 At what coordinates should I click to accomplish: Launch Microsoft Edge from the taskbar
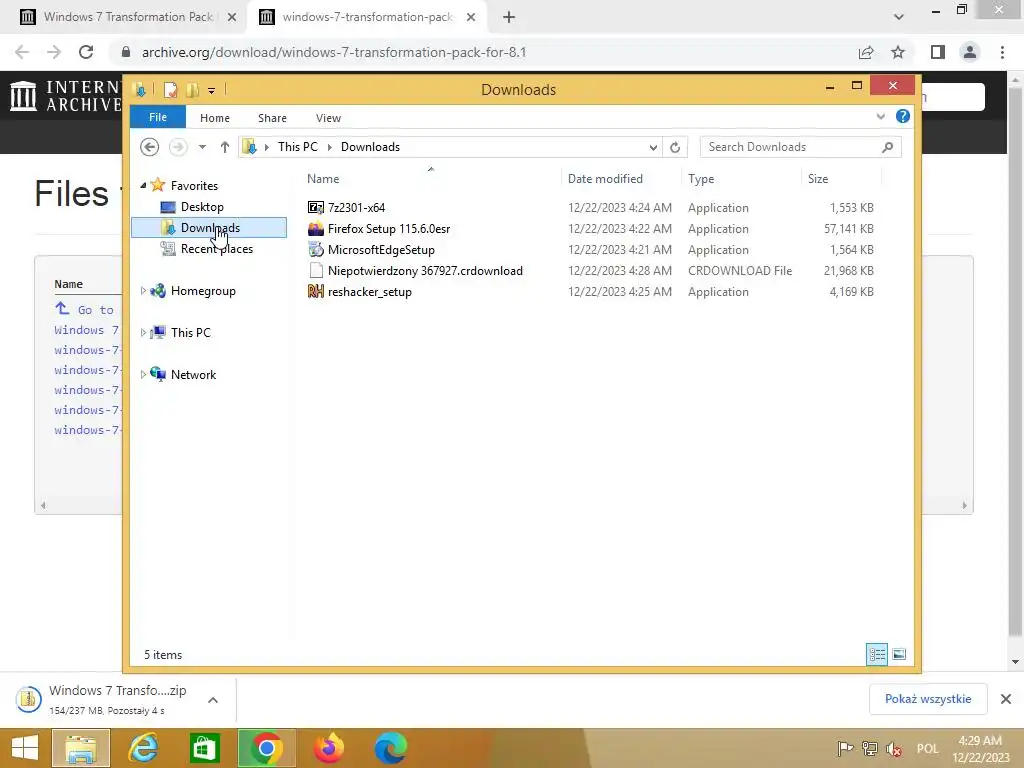pos(391,748)
